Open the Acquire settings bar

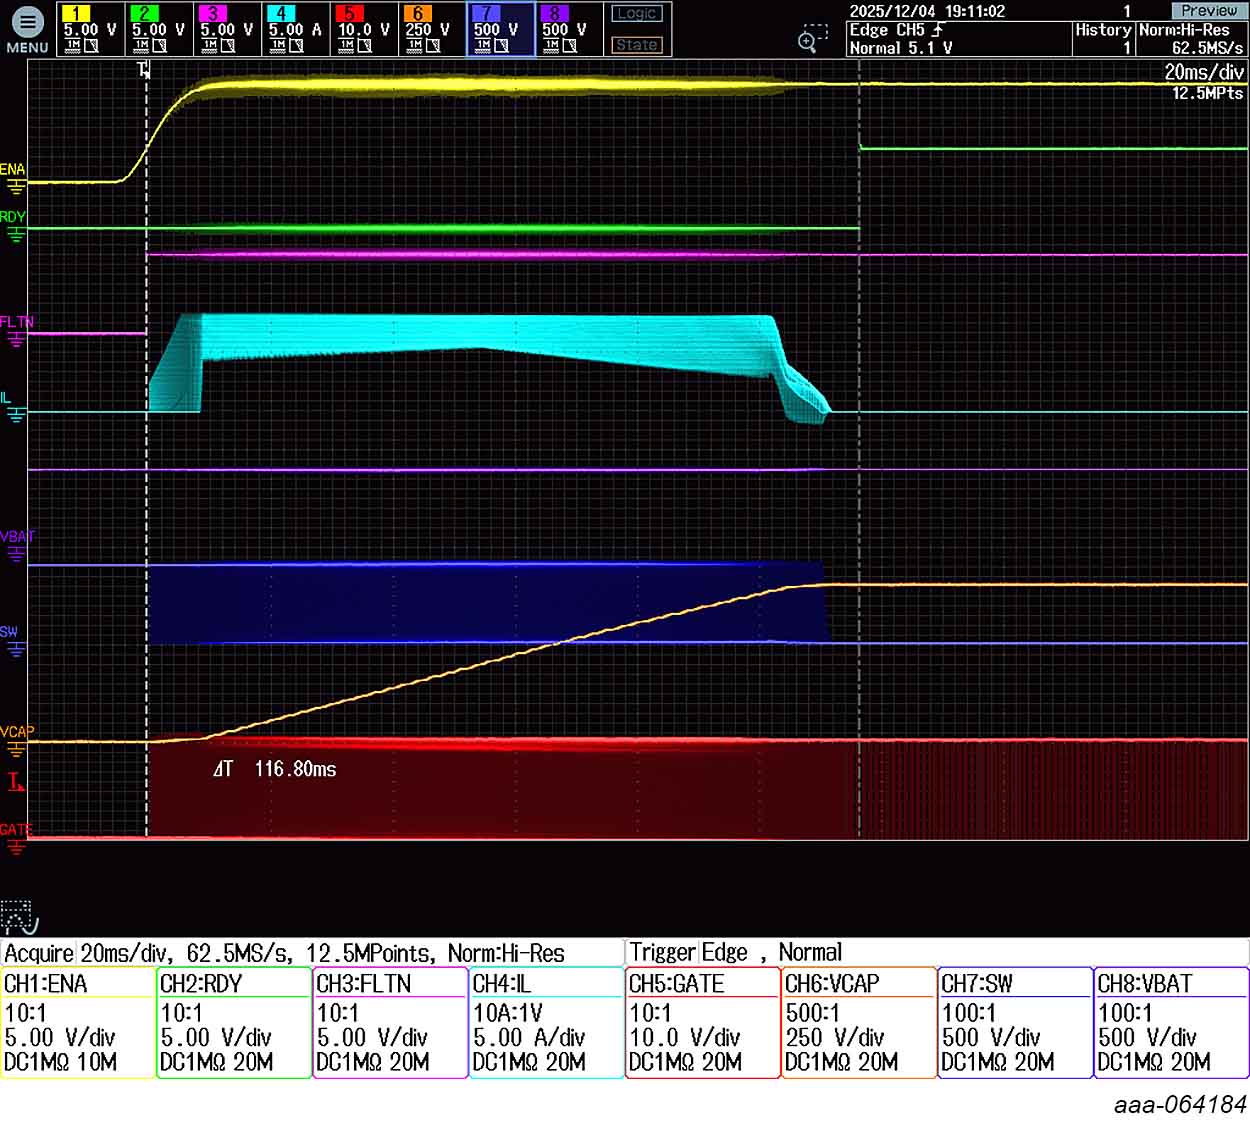point(312,952)
